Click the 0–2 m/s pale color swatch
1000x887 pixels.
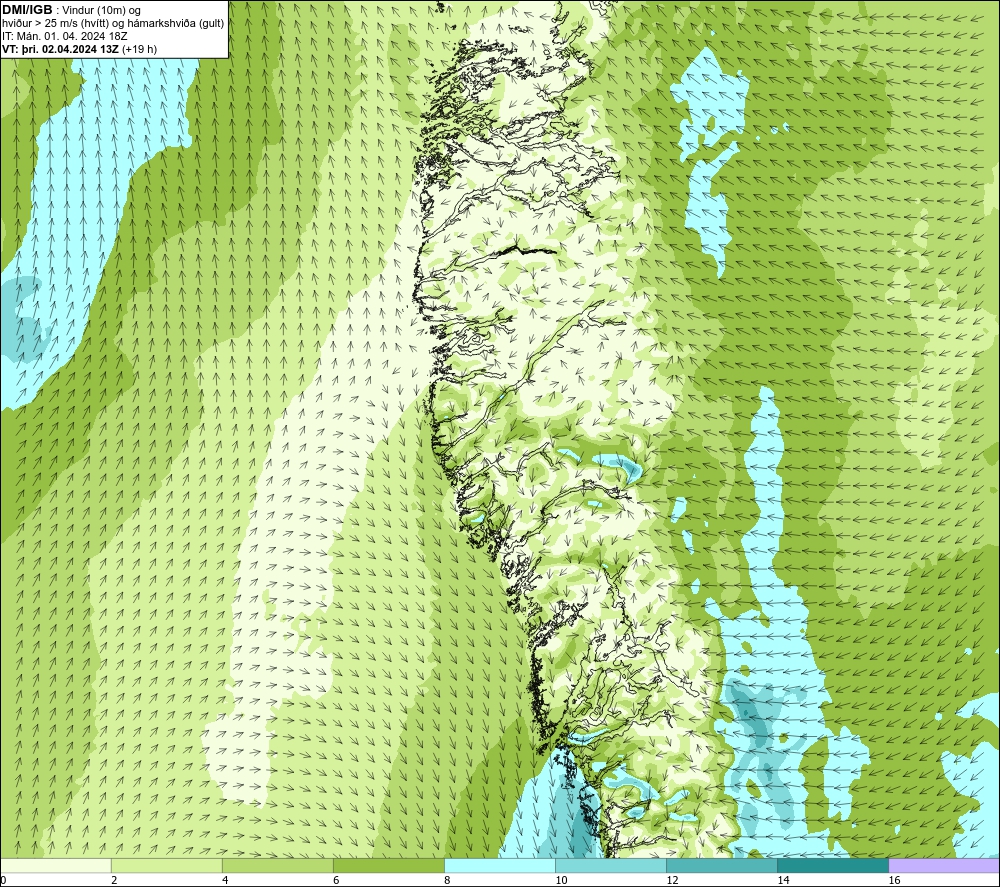[x=56, y=865]
